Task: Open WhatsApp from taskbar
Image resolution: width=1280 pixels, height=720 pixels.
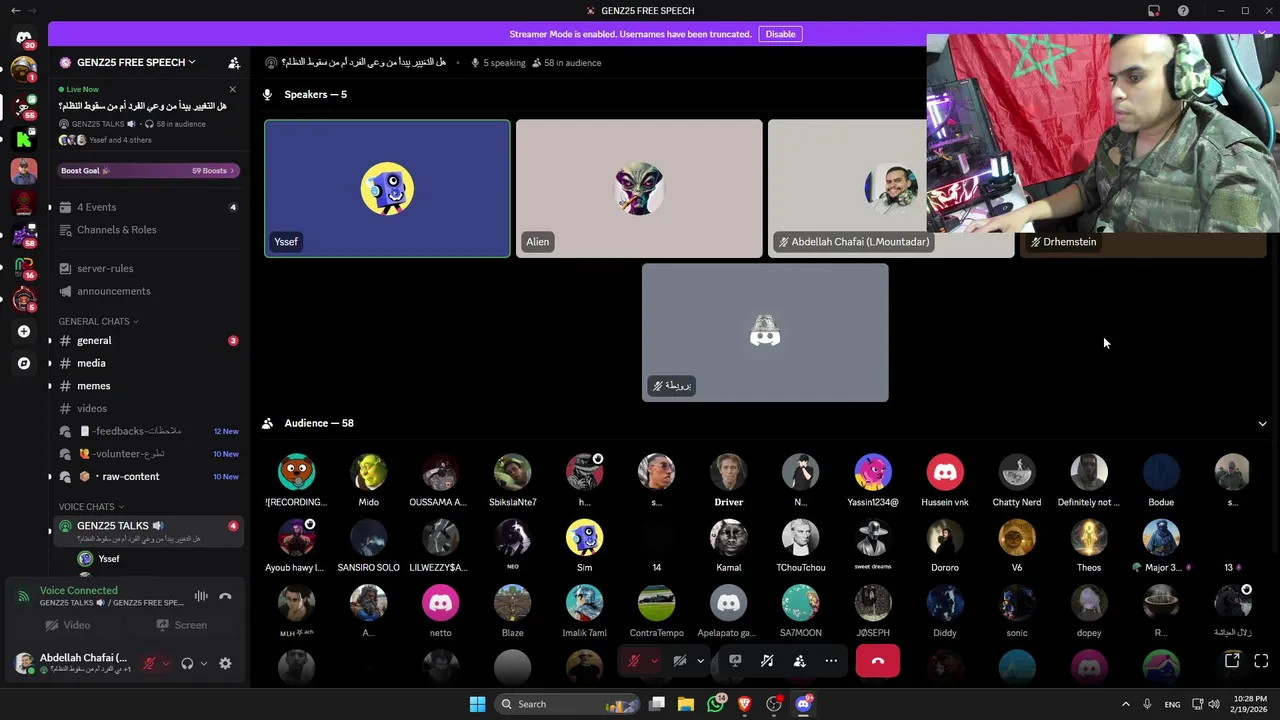Action: point(715,704)
